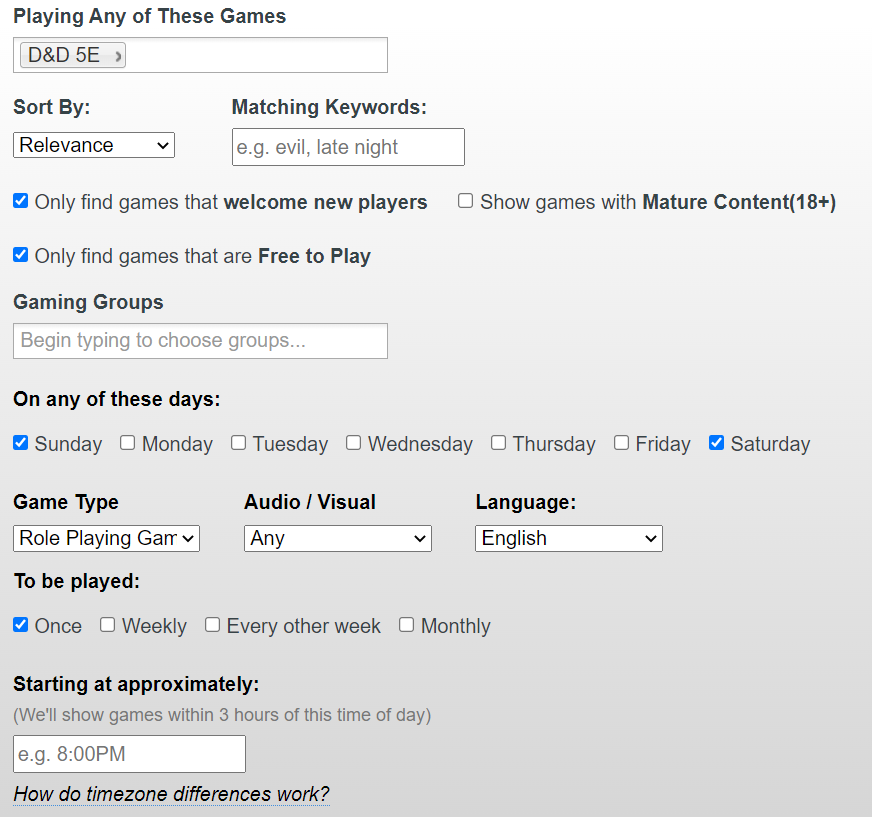Deselect the Saturday checkbox
The height and width of the screenshot is (817, 872).
(716, 443)
